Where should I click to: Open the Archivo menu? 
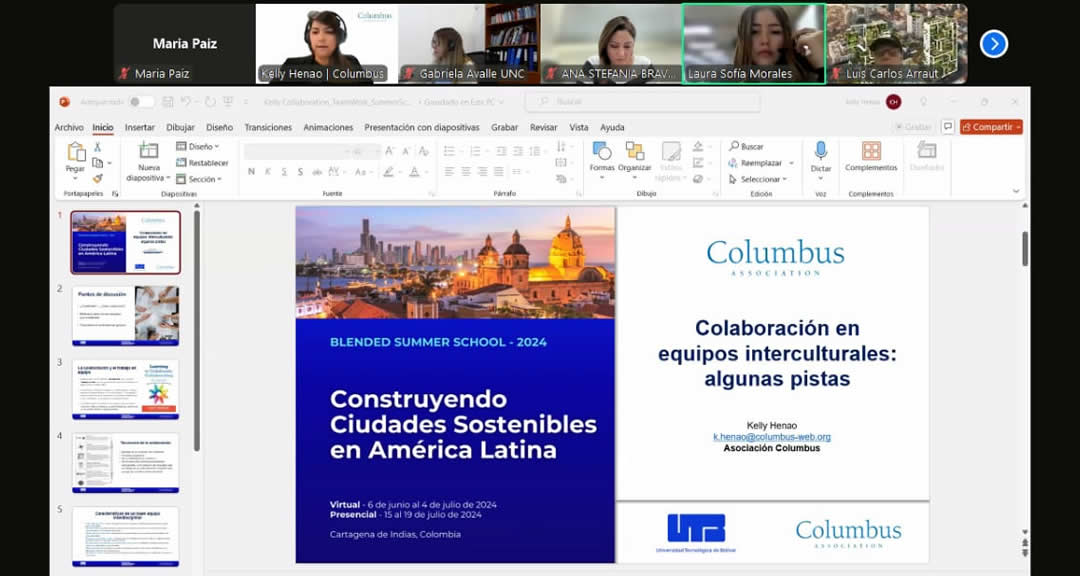click(69, 127)
